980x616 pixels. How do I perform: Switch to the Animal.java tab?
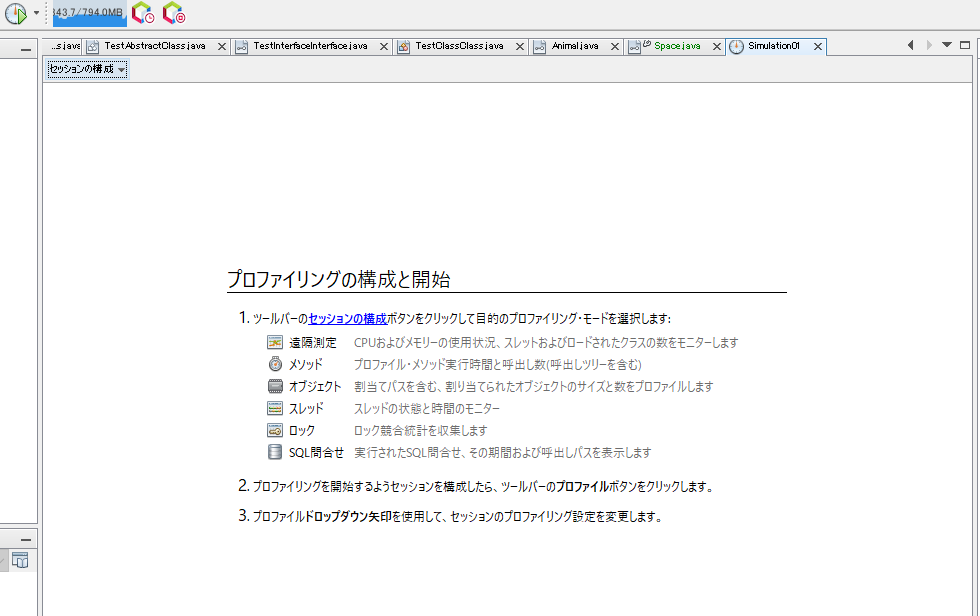[x=575, y=46]
